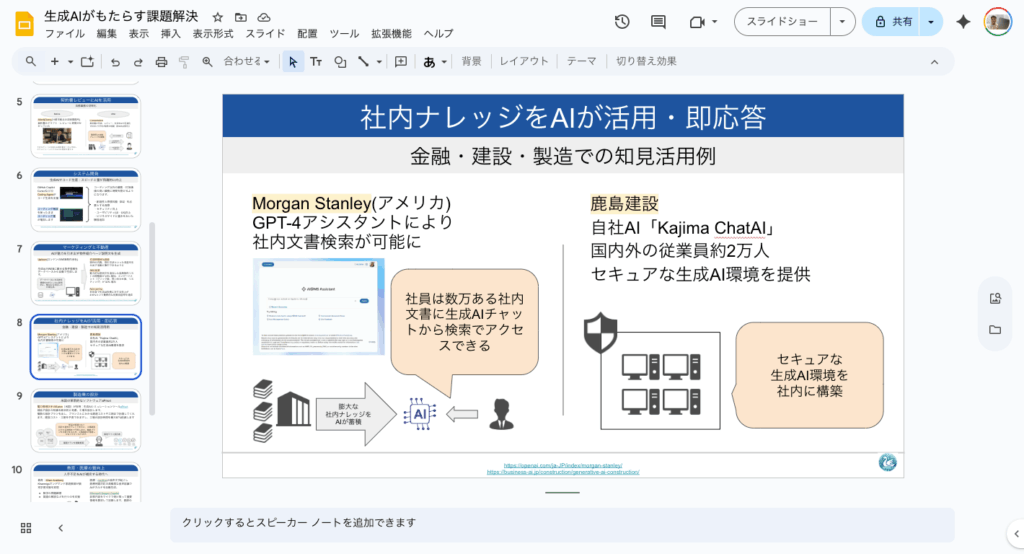
Task: Select slide 9 thumbnail
Action: coord(86,421)
